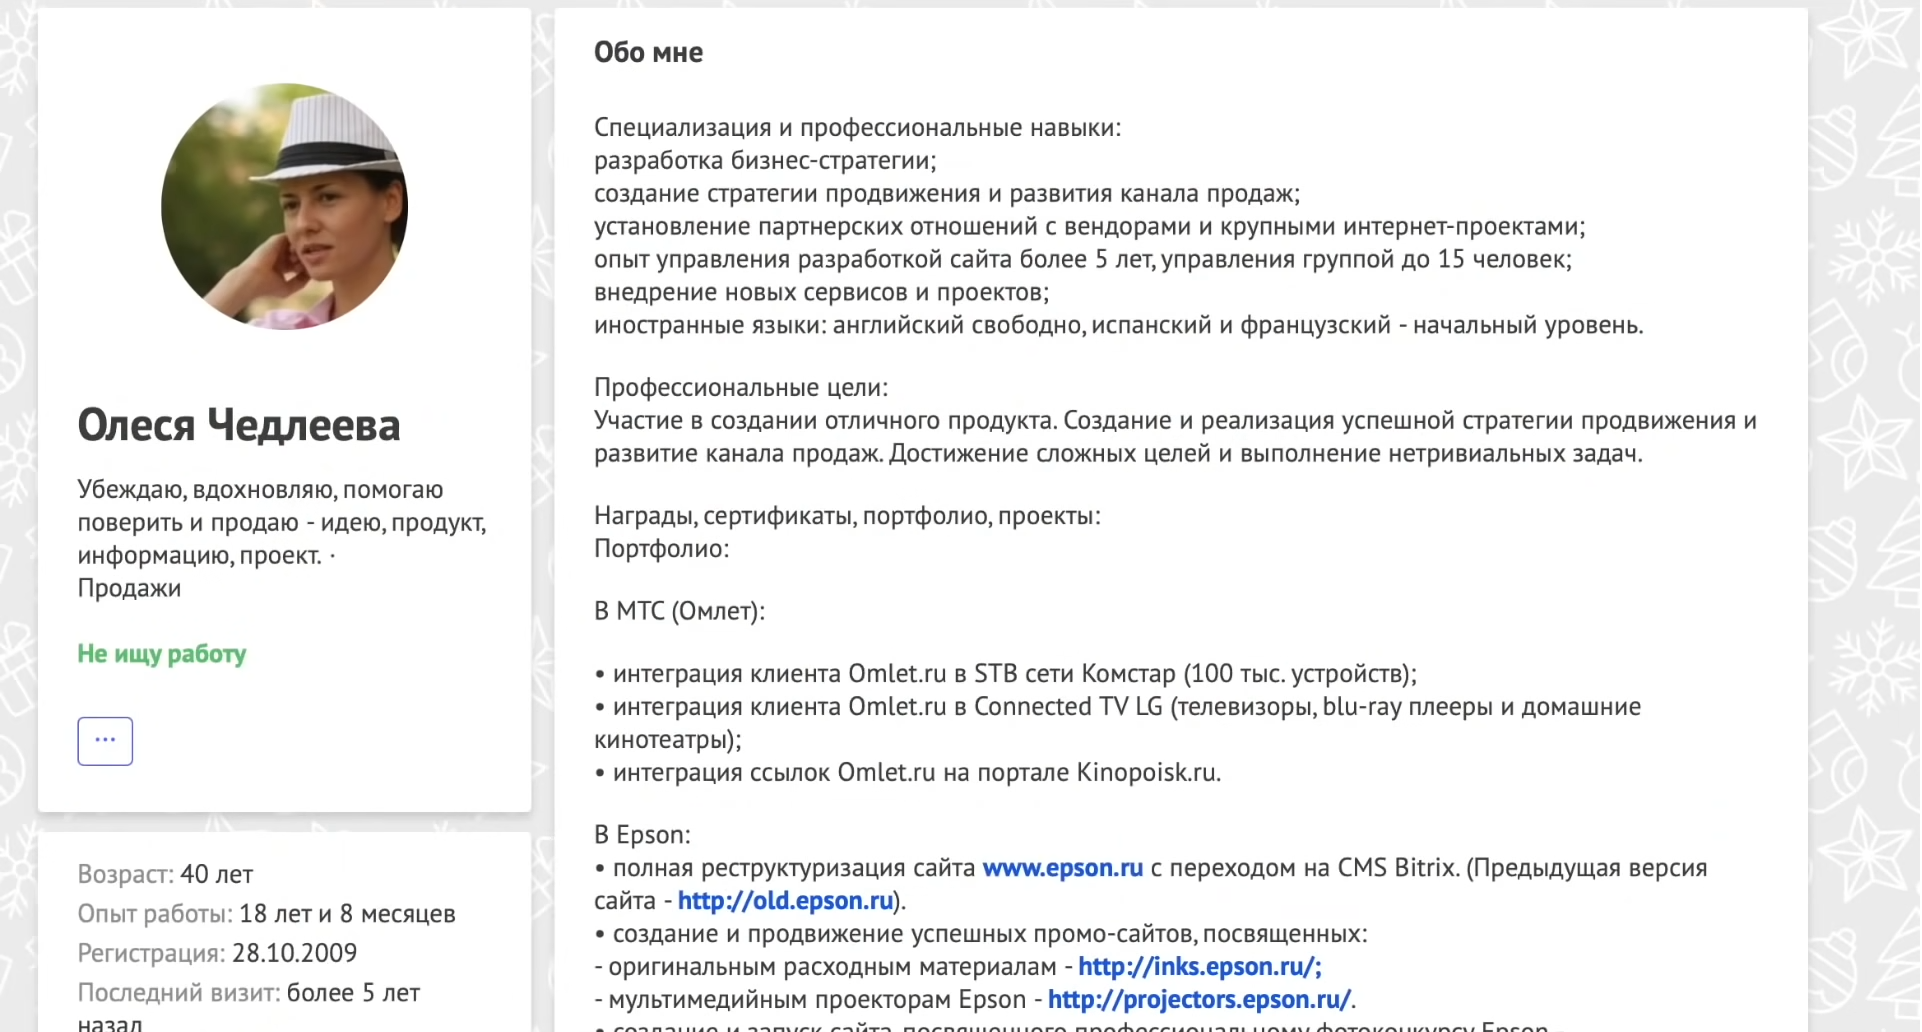The width and height of the screenshot is (1922, 1032).
Task: Click the Не ищу работу status
Action: [x=162, y=654]
